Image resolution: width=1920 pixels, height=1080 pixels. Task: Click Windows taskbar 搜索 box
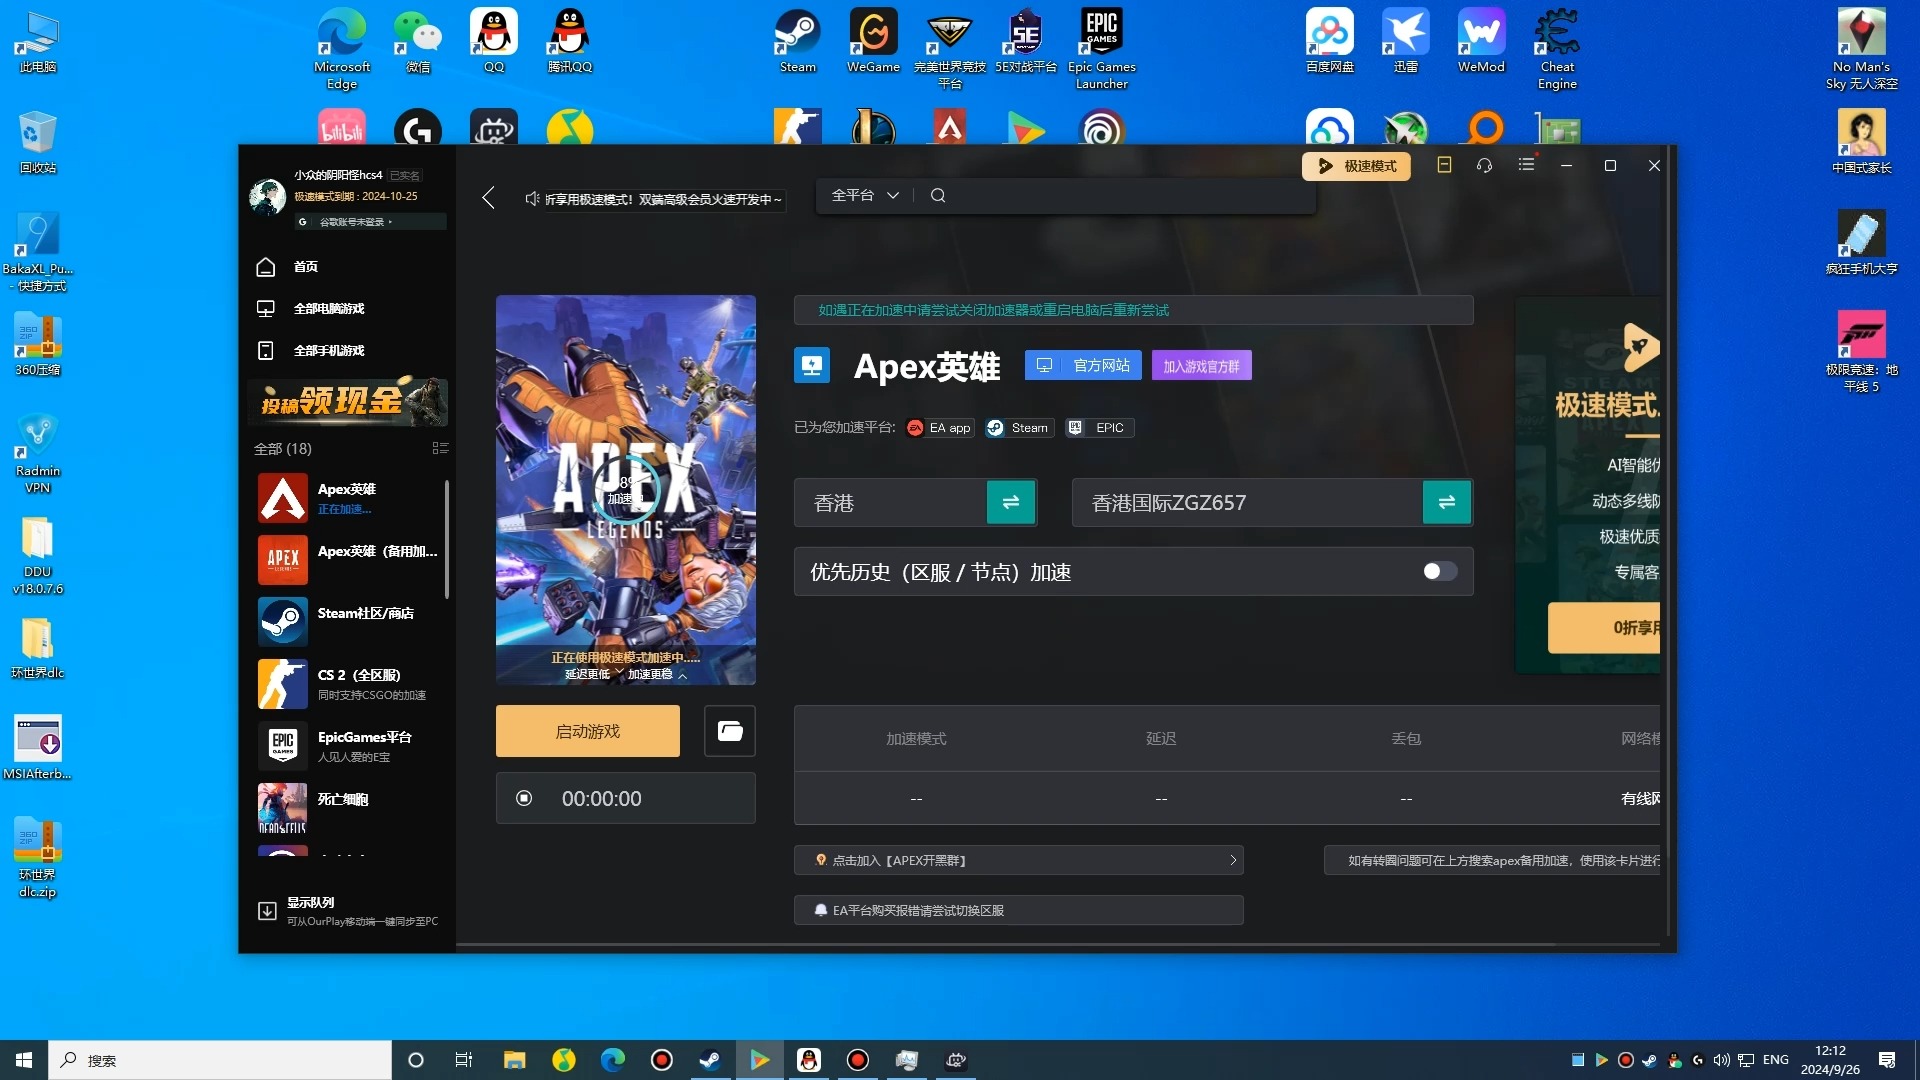click(x=220, y=1060)
